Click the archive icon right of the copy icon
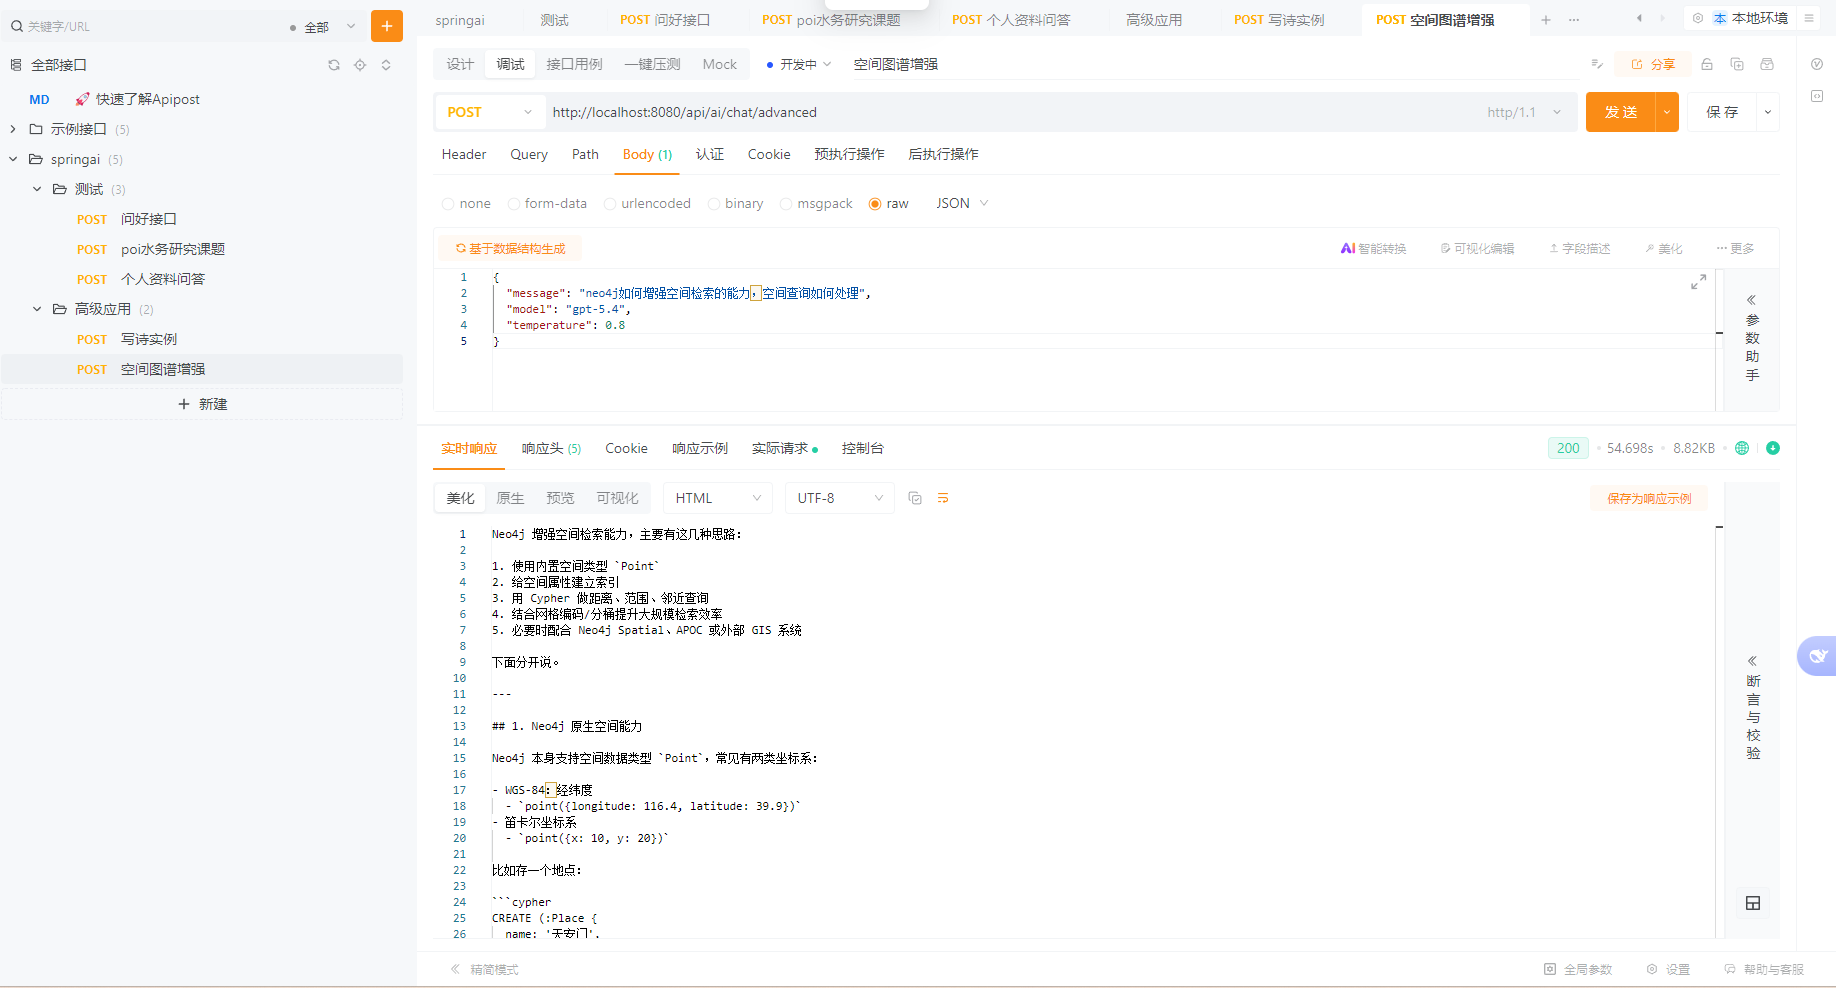Screen dimensions: 1836x988 coord(1767,64)
